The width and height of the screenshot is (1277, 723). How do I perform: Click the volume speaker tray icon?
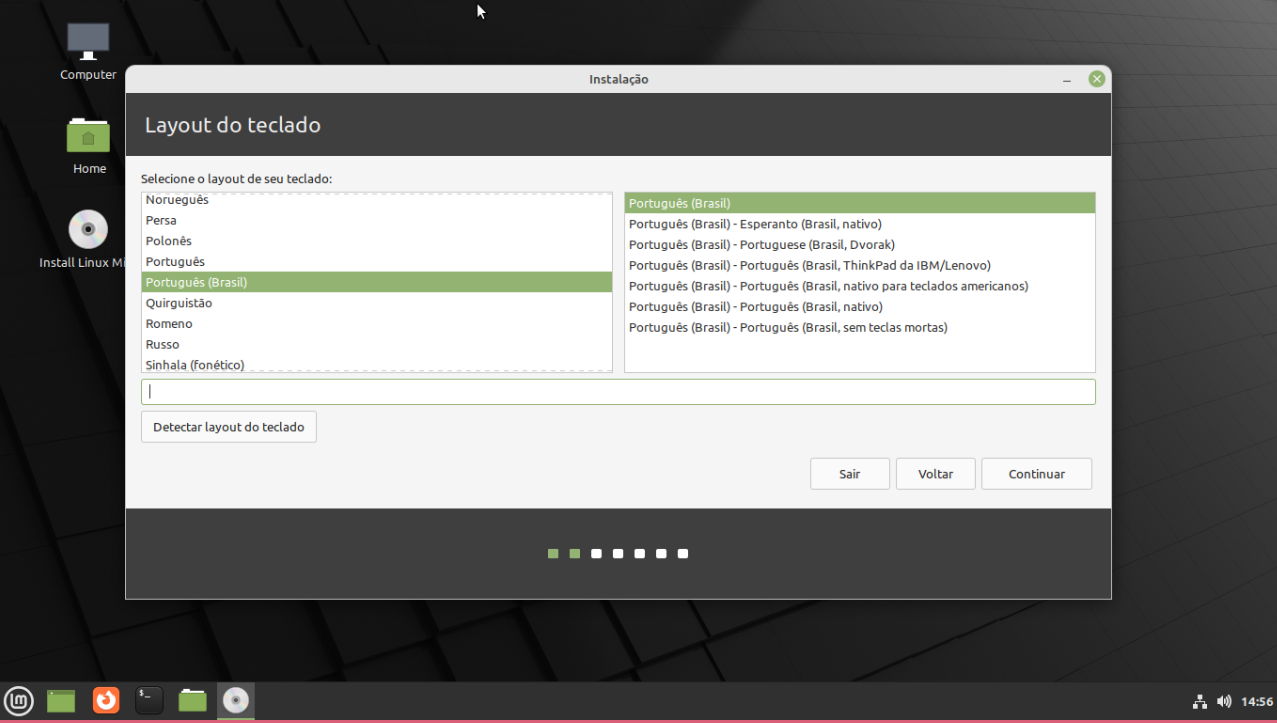(x=1223, y=701)
